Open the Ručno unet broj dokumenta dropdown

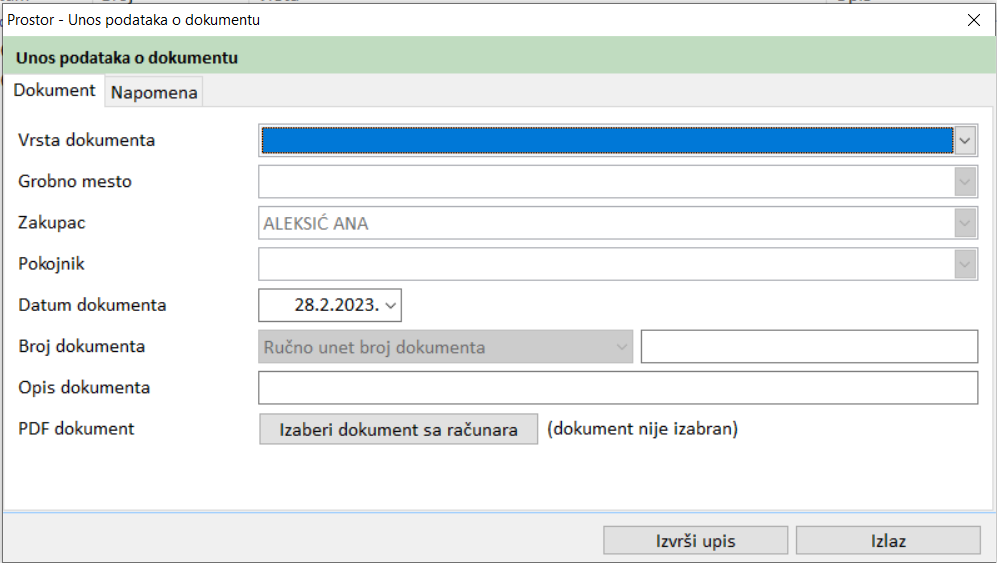622,347
